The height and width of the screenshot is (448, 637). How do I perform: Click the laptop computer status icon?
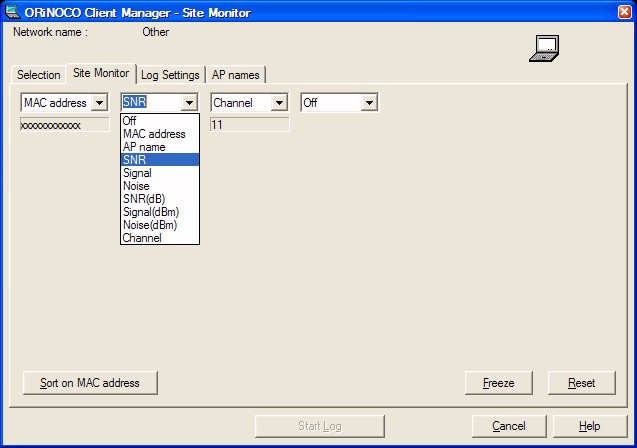coord(543,48)
